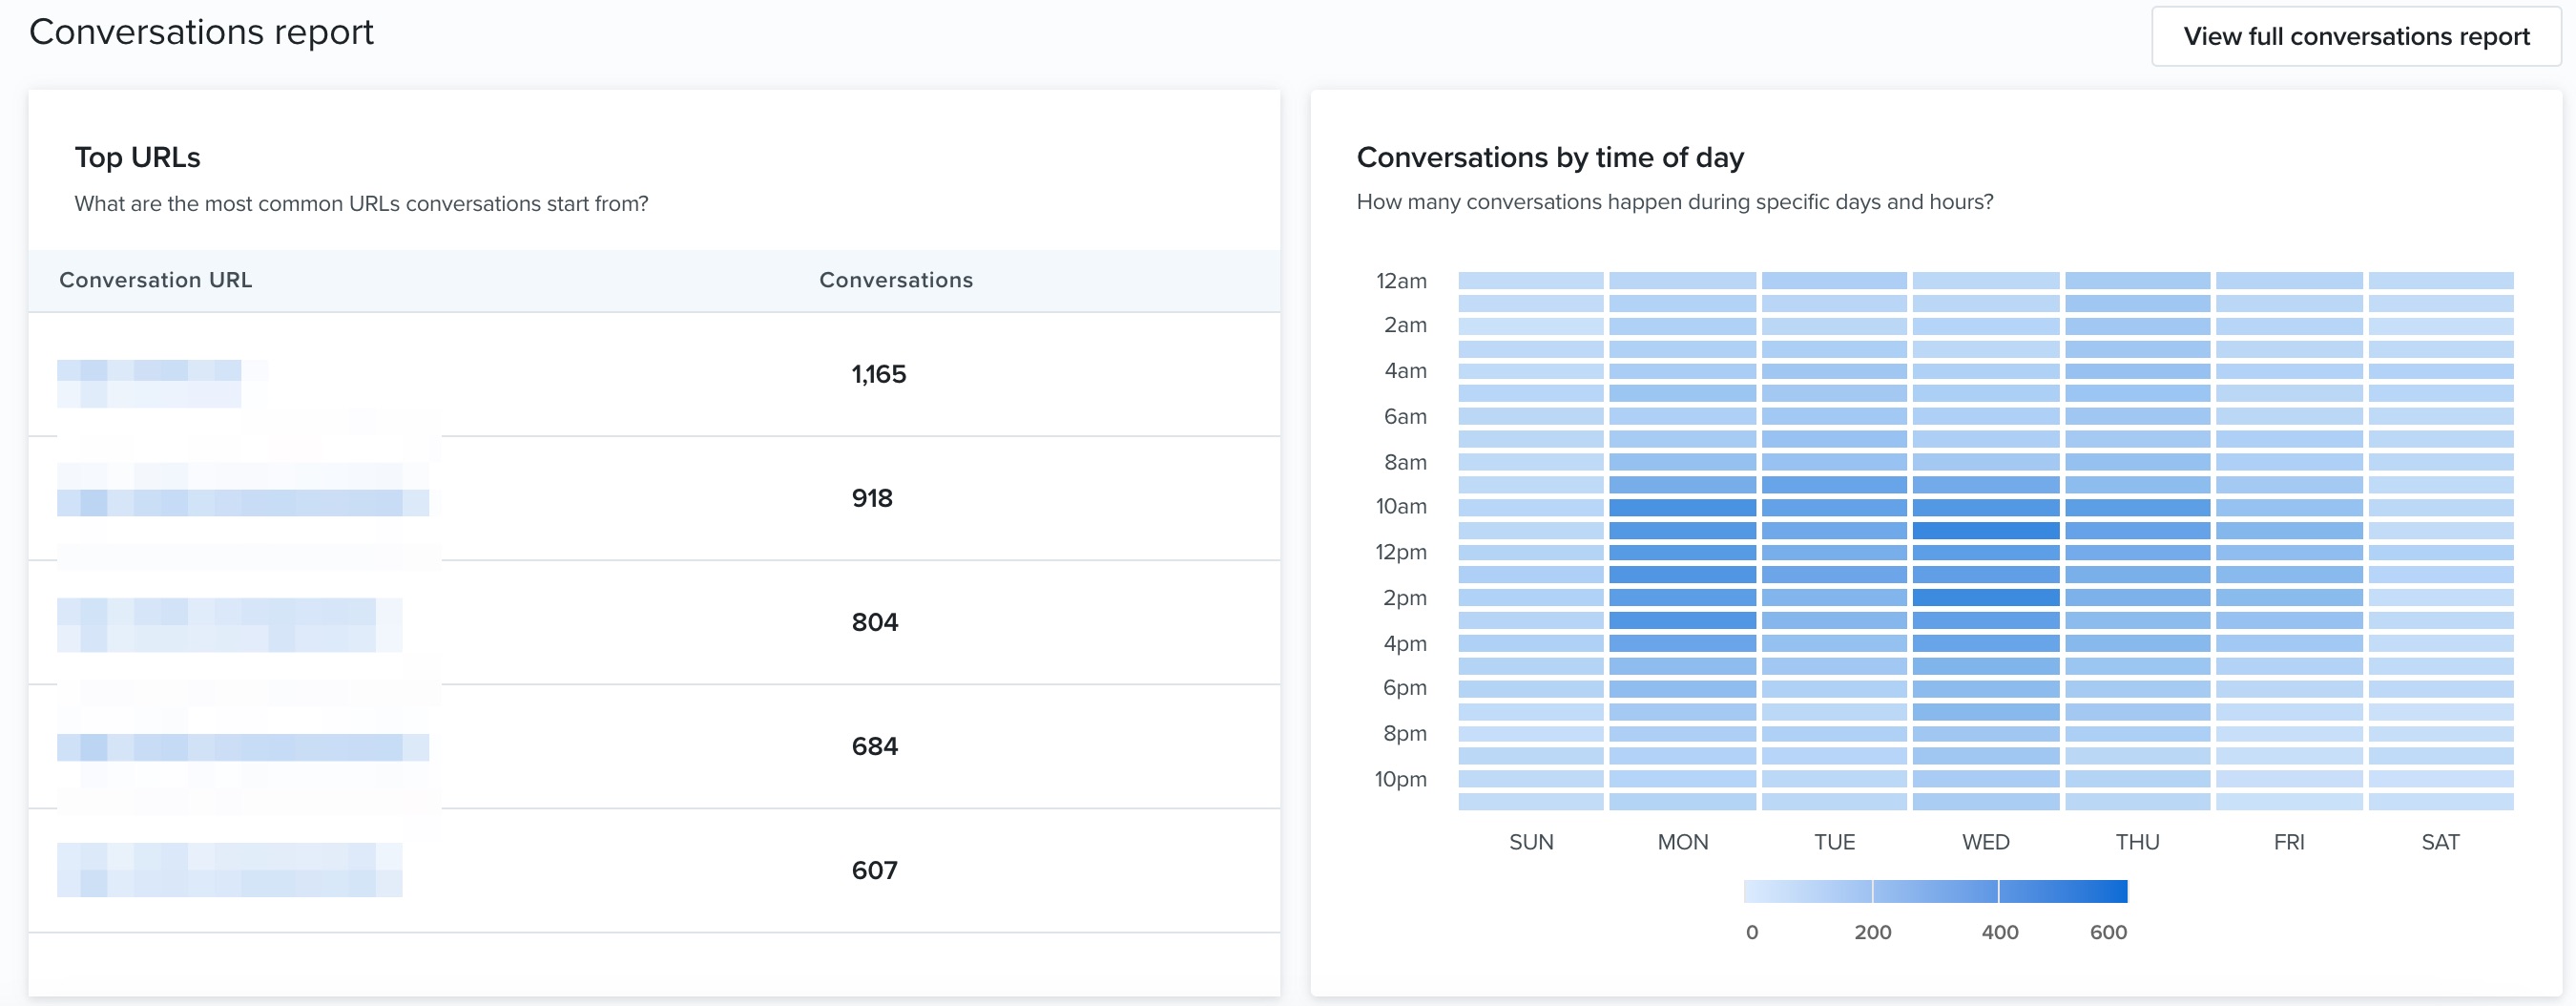
Task: Click the darkest legend segment from 400 to 600
Action: tap(2063, 892)
